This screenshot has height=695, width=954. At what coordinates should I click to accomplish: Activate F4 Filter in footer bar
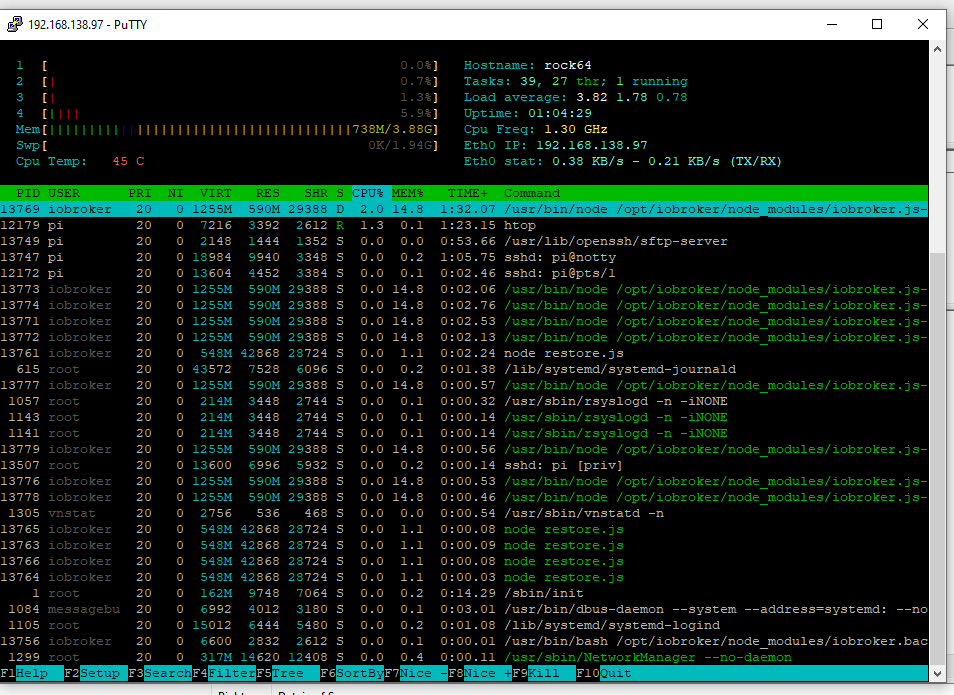231,673
